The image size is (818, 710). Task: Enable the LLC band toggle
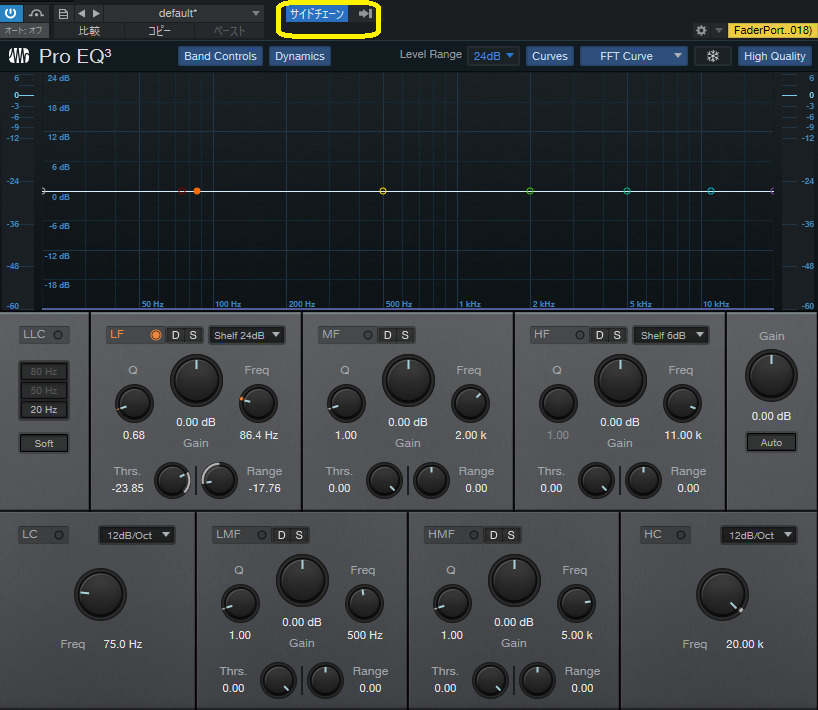(x=60, y=334)
